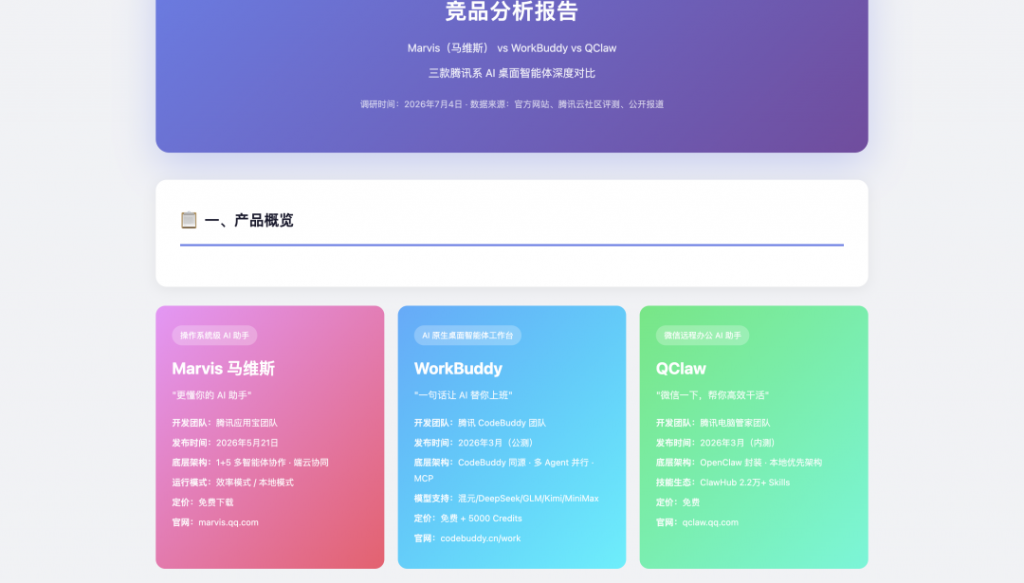Click 底层架构: CodeBuddy 同源 line
The height and width of the screenshot is (583, 1024).
pos(504,470)
